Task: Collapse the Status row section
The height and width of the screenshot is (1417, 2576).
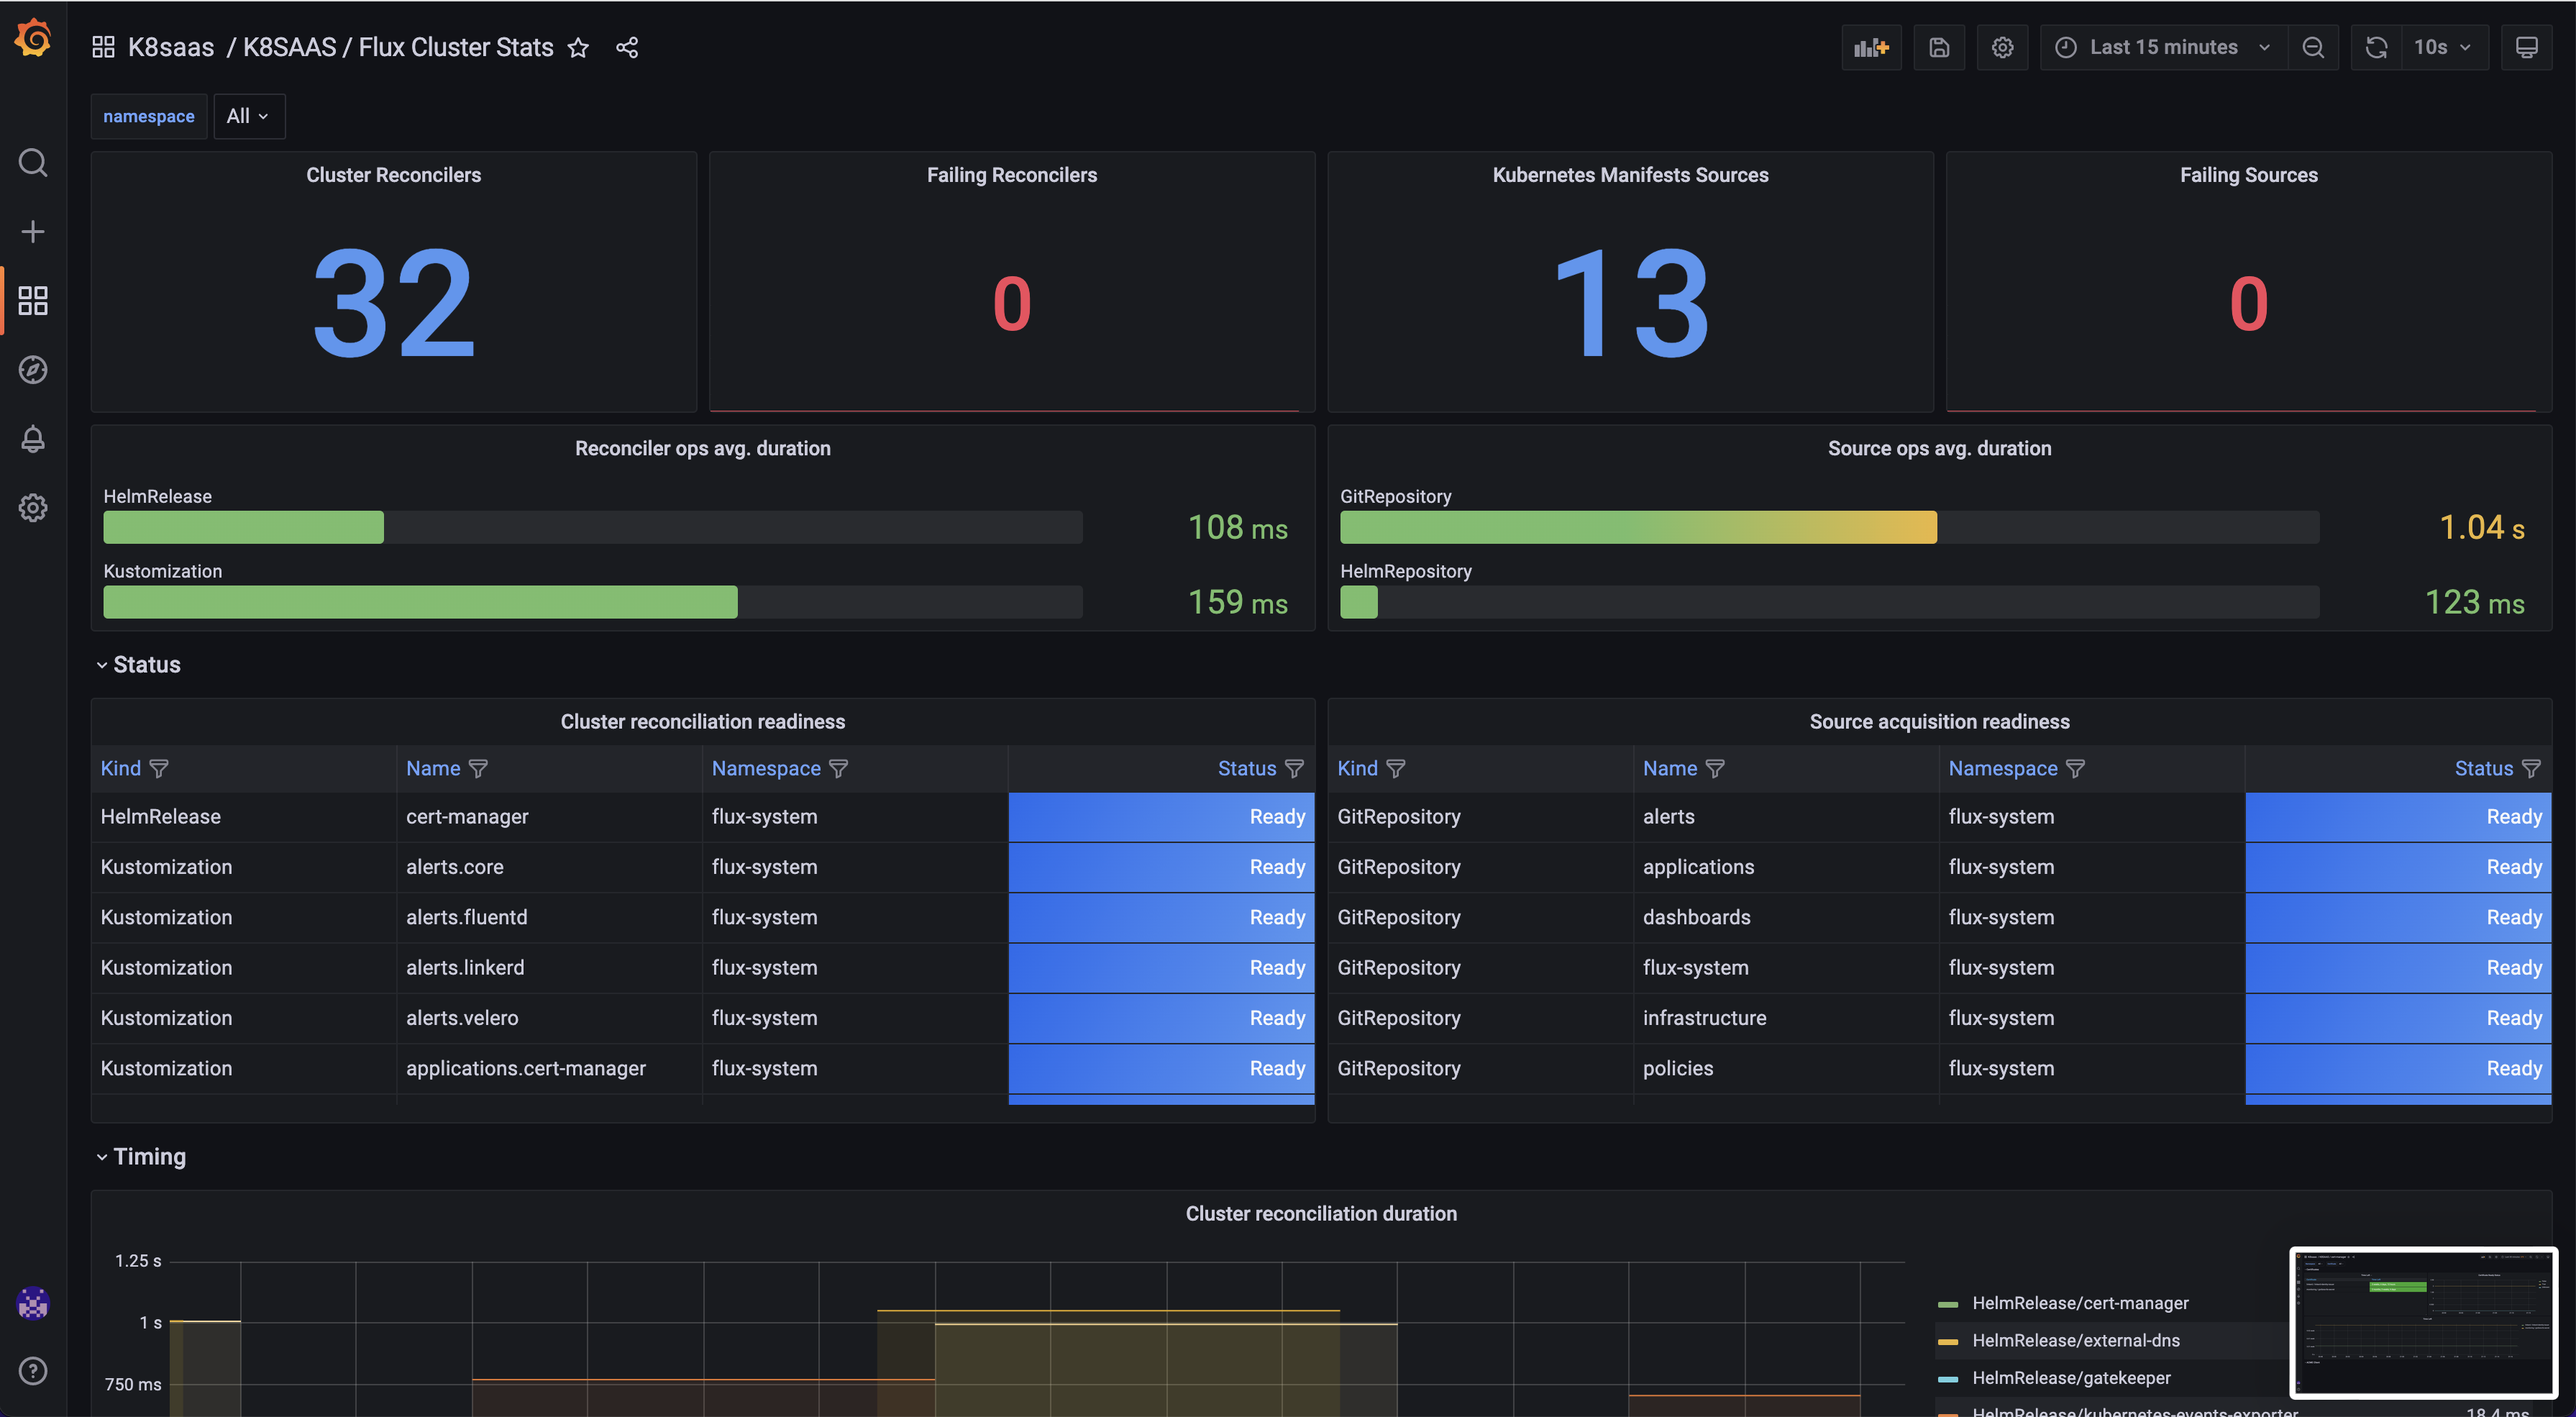Action: 138,664
